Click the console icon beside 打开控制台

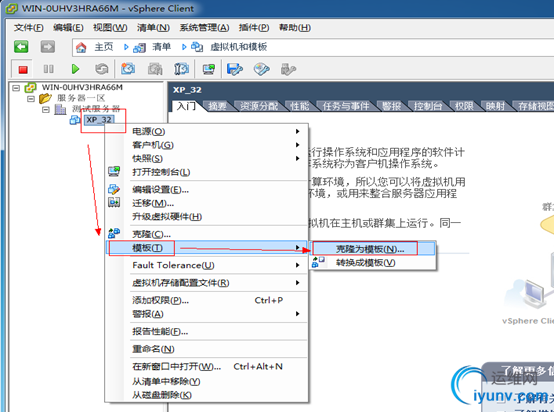click(114, 172)
